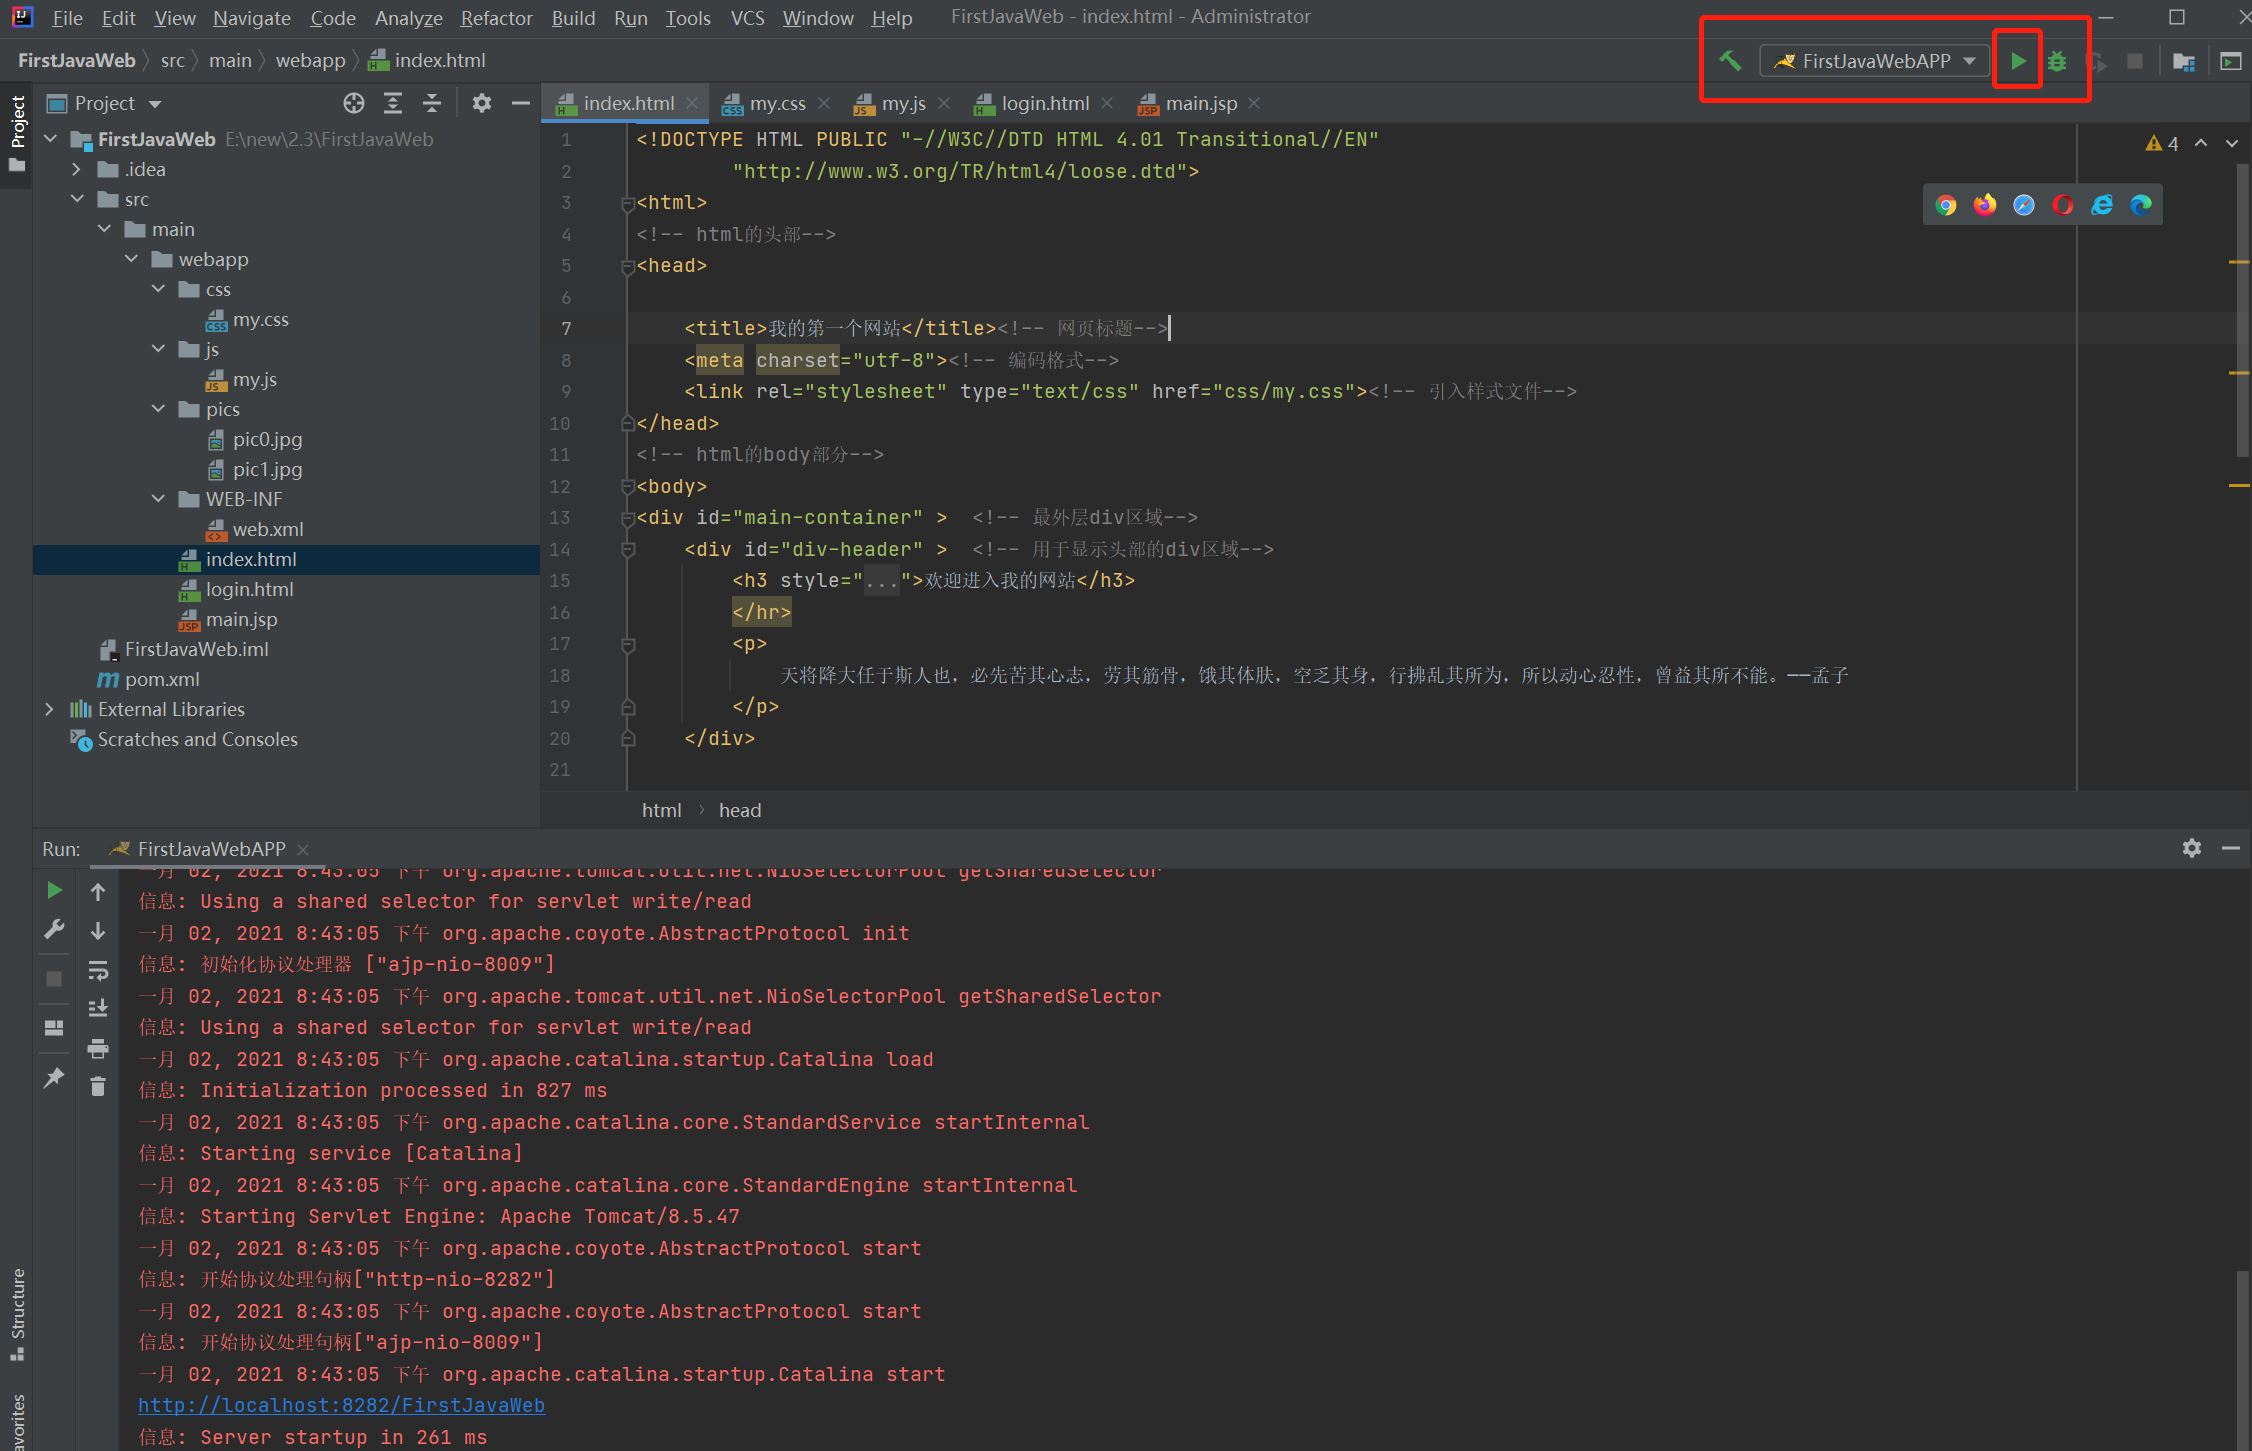
Task: Click the locate-file target icon in Project panel
Action: pyautogui.click(x=354, y=103)
